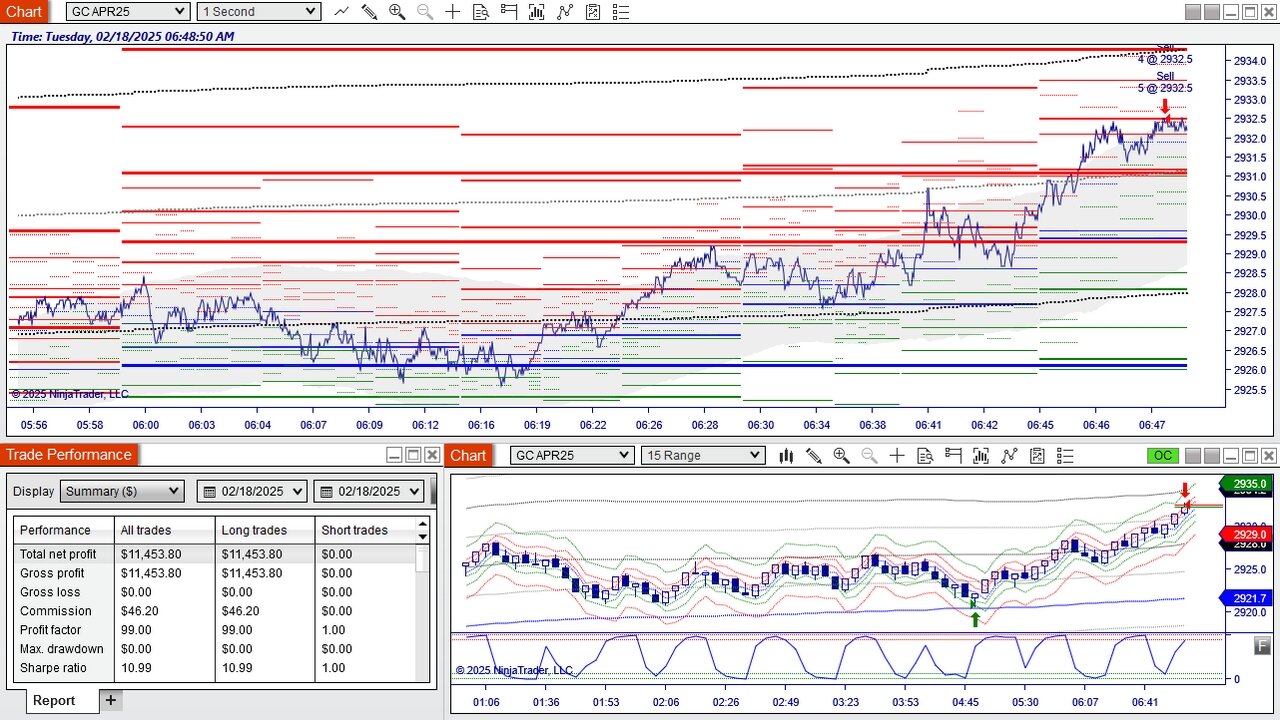Choose the crosshair cursor in bottom chart
Image resolution: width=1280 pixels, height=720 pixels.
[x=897, y=456]
